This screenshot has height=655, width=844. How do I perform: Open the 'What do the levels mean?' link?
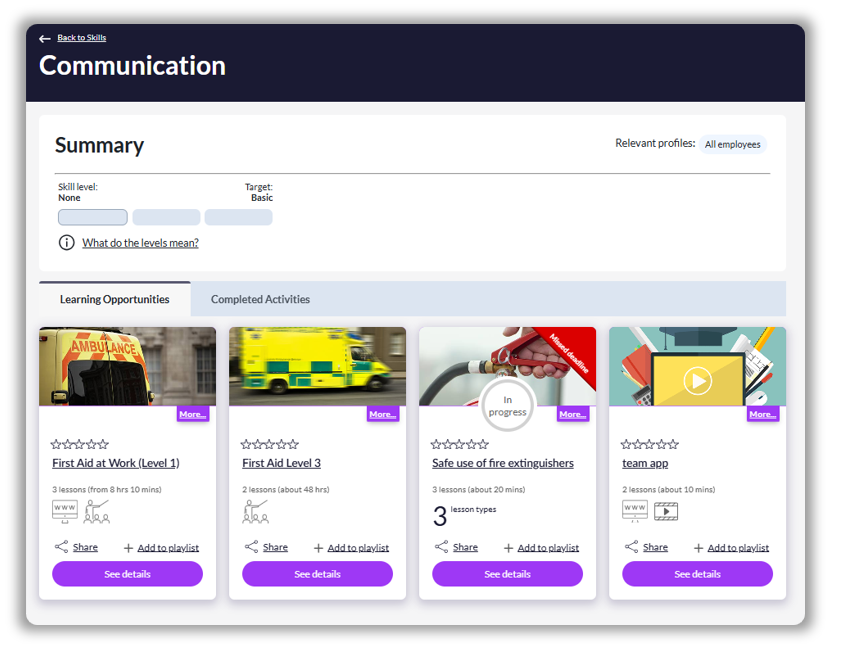click(x=140, y=243)
